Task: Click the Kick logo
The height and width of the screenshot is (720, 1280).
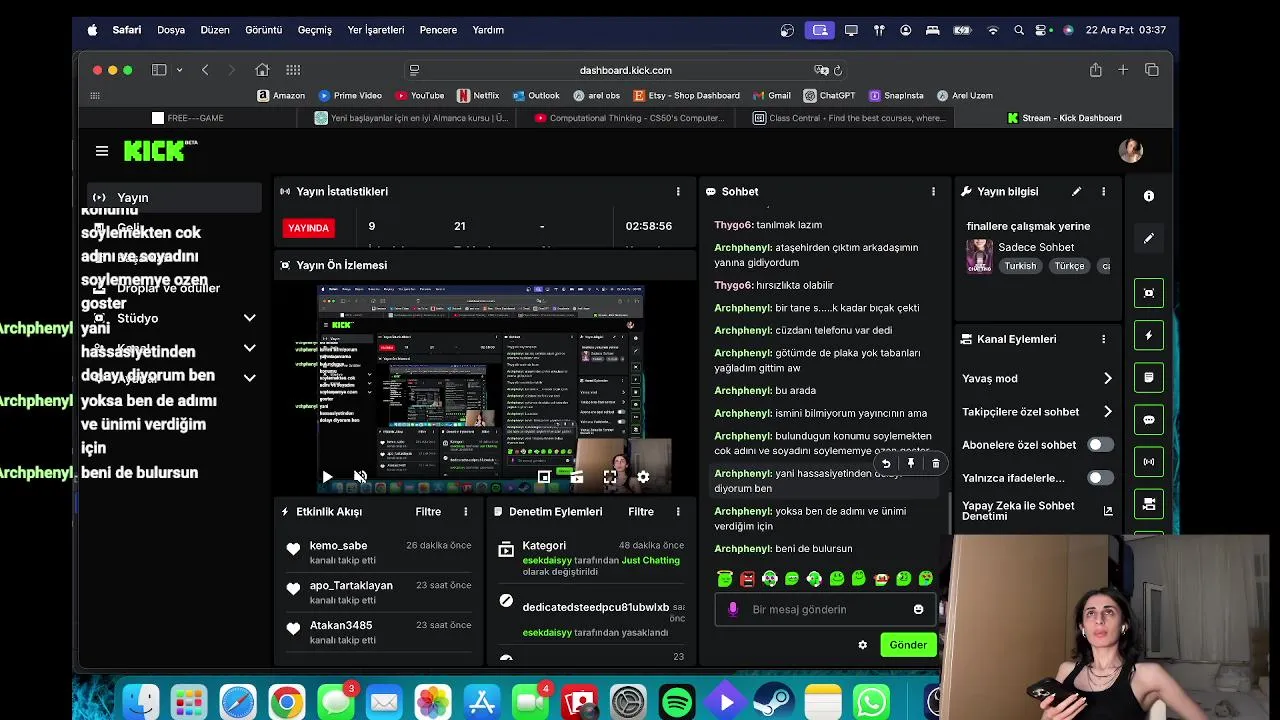Action: coord(160,150)
